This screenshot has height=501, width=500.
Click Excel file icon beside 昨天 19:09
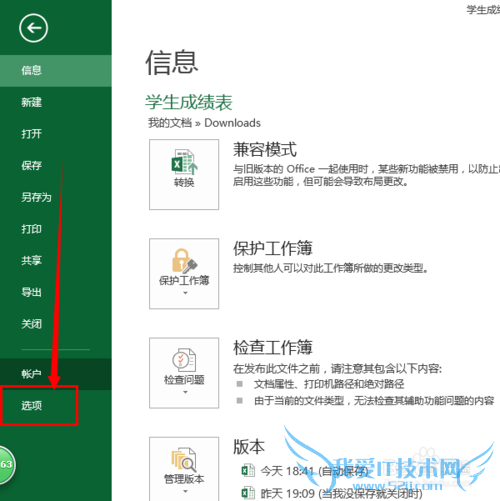248,493
